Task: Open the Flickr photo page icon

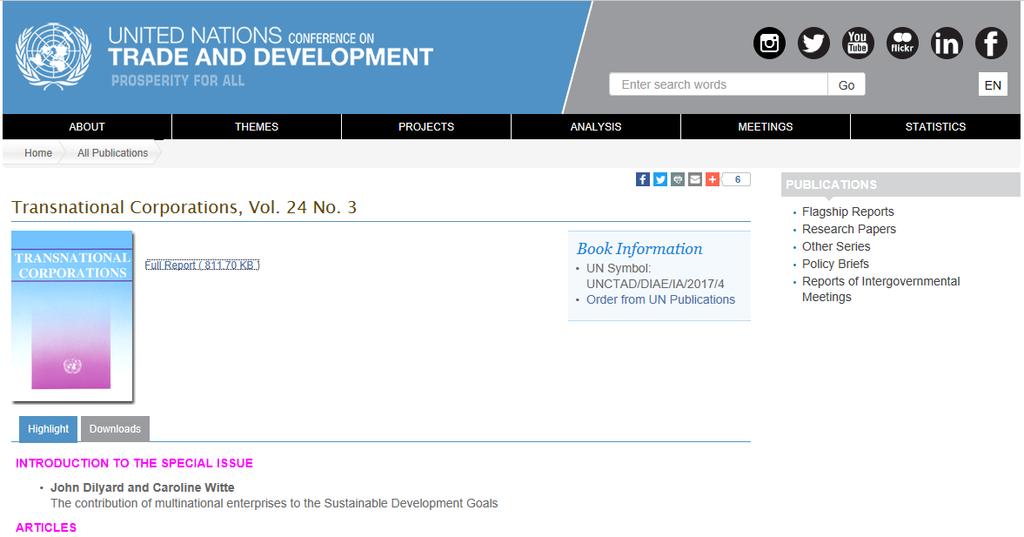Action: [x=903, y=43]
